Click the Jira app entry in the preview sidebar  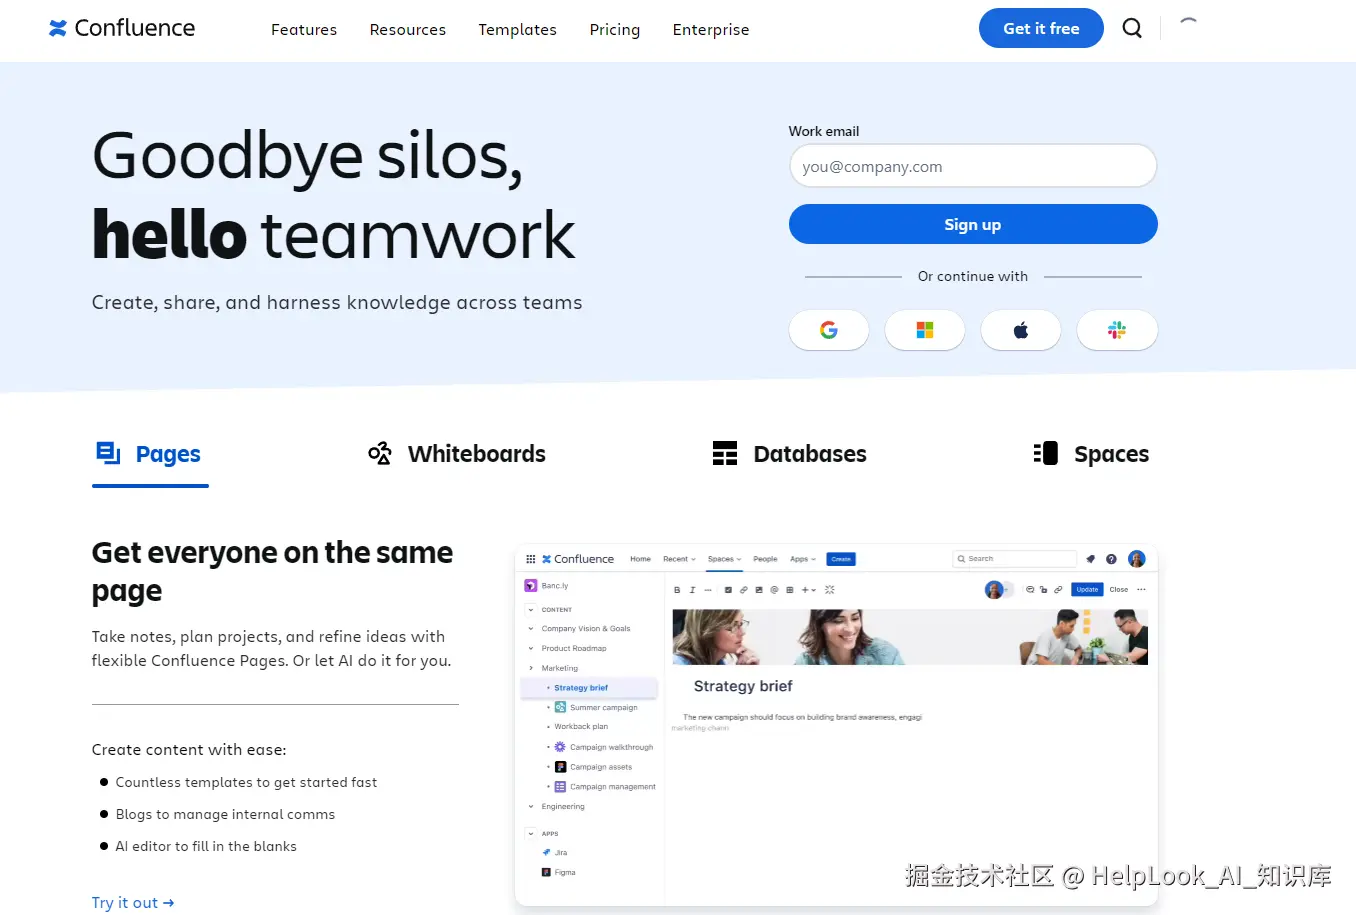555,853
